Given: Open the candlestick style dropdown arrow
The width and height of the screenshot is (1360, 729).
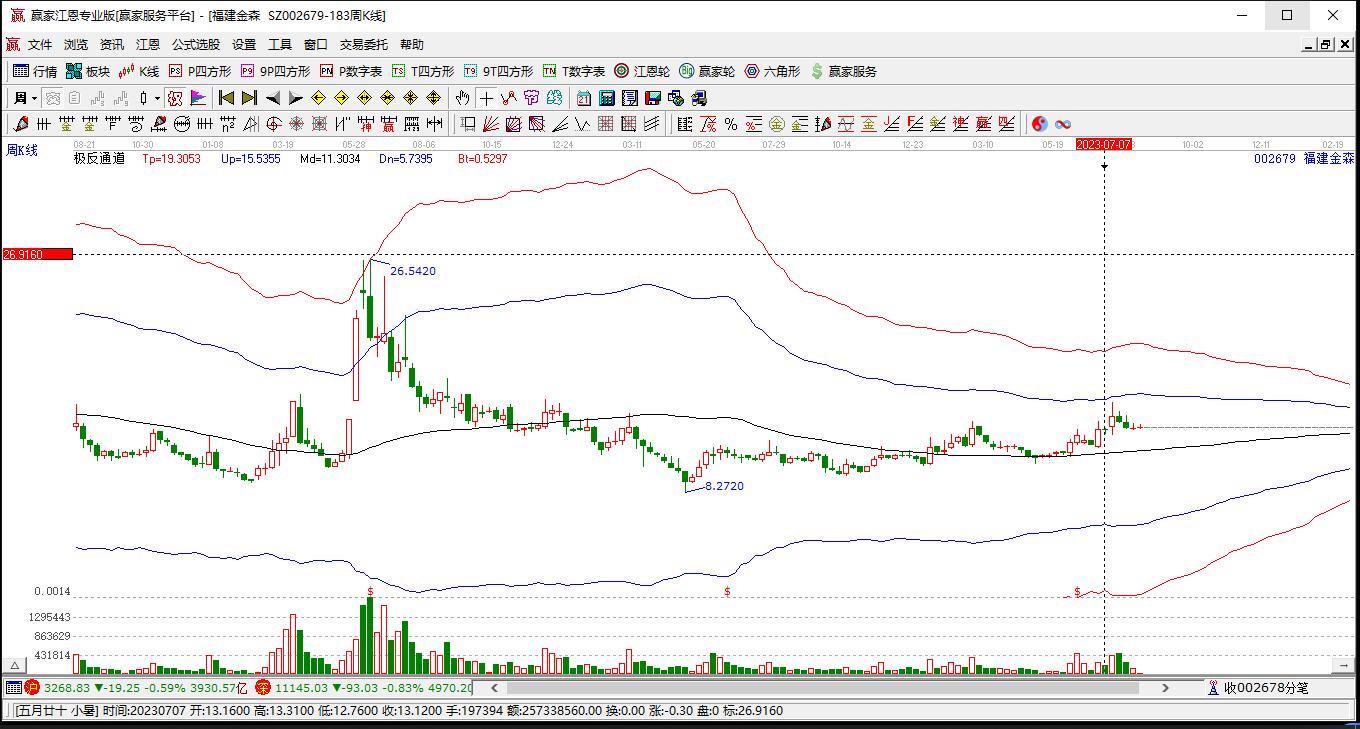Looking at the screenshot, I should [x=157, y=98].
